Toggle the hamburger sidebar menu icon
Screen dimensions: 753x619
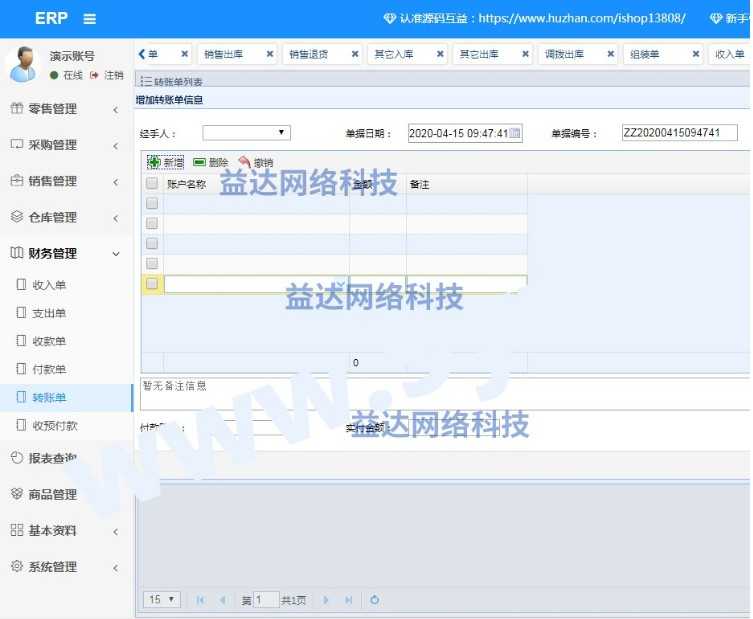89,19
